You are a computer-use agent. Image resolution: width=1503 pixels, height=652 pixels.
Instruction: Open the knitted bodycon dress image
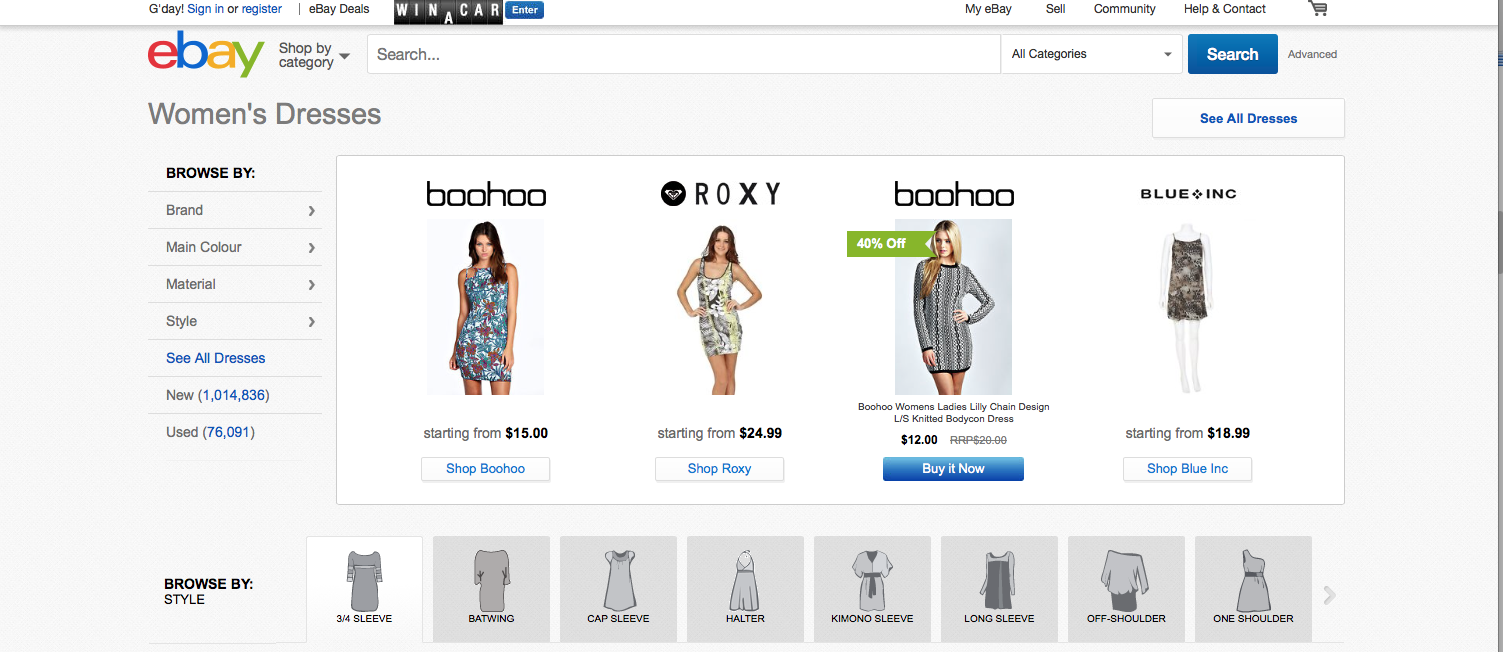point(953,307)
